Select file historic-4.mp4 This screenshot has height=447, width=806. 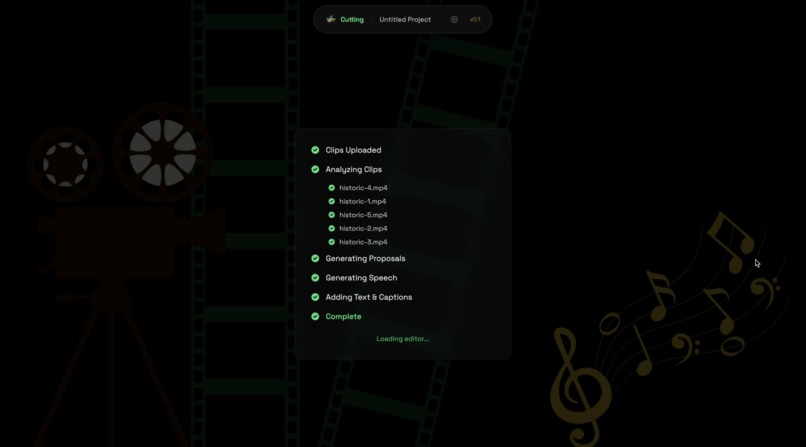363,188
